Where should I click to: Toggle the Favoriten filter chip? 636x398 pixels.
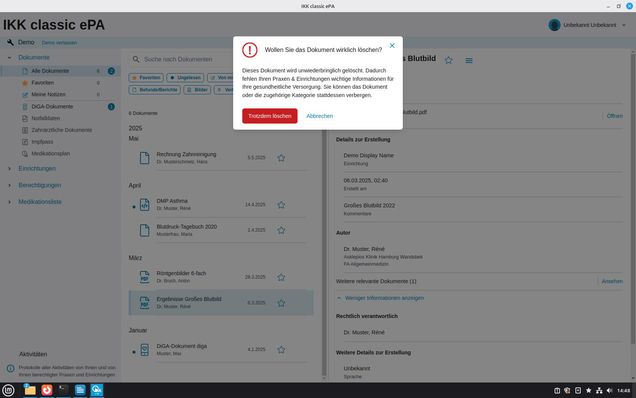click(x=146, y=77)
